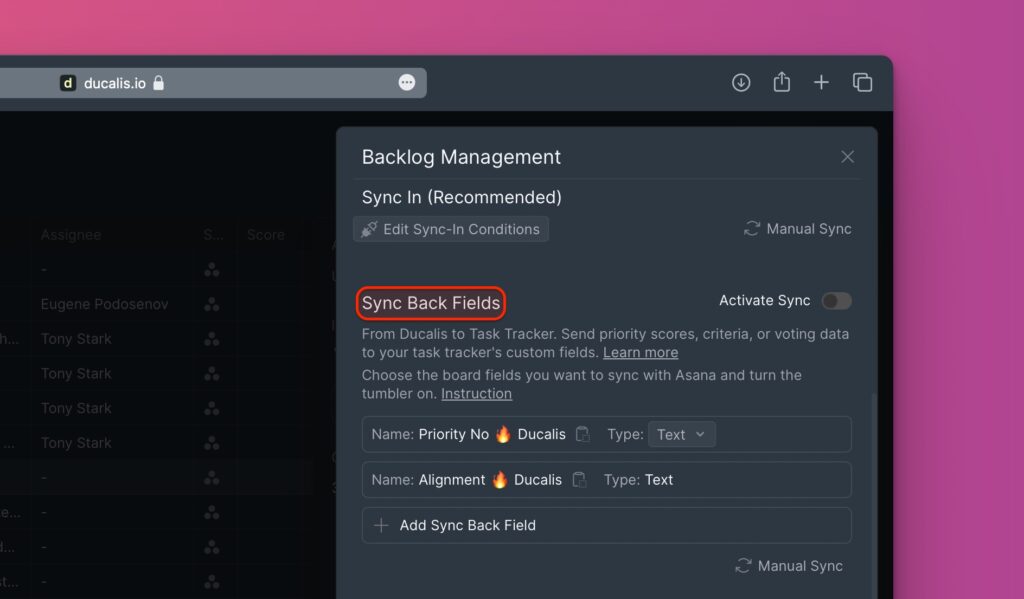This screenshot has height=599, width=1024.
Task: Open the browser downloads icon
Action: click(x=741, y=82)
